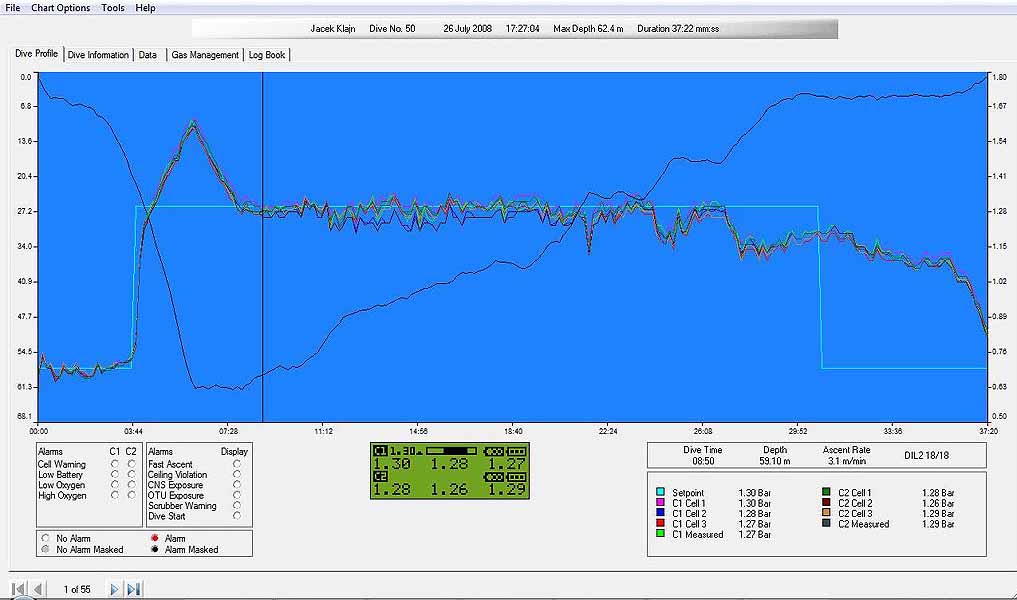This screenshot has width=1017, height=600.
Task: Click the High Oxygen C1 radio indicator
Action: pyautogui.click(x=115, y=495)
